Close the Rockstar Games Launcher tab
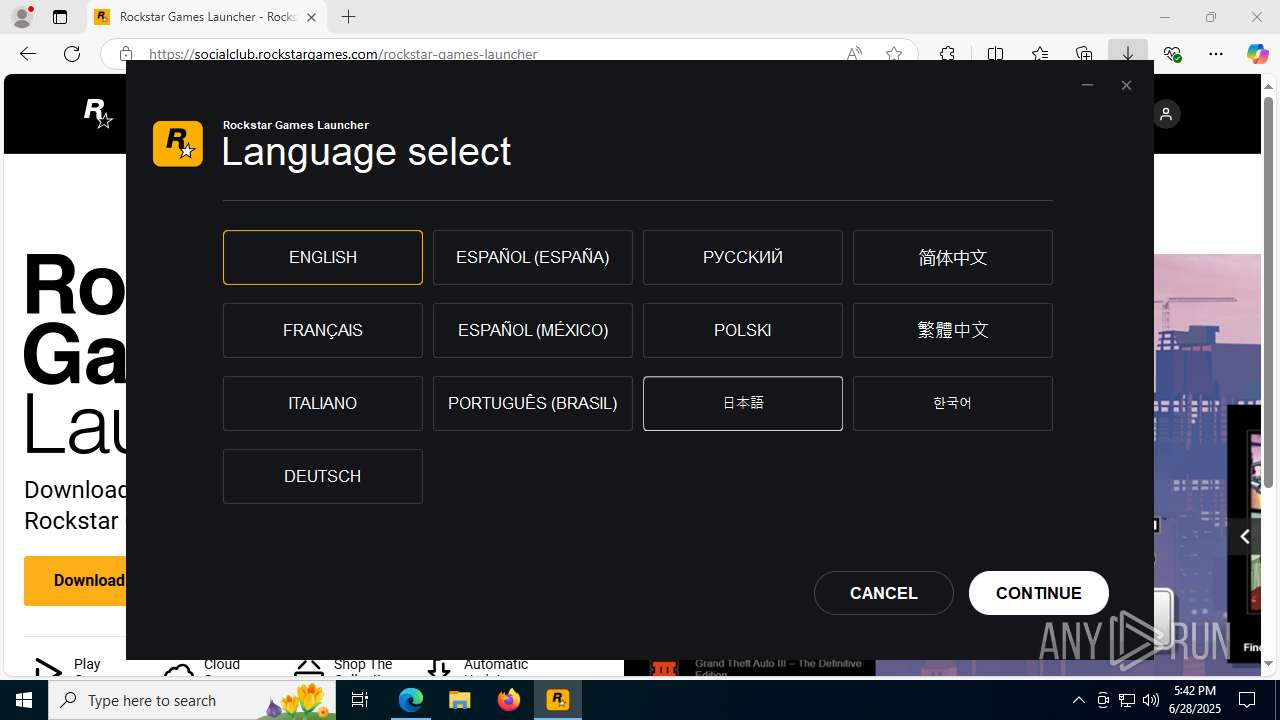This screenshot has height=720, width=1280. pos(311,17)
